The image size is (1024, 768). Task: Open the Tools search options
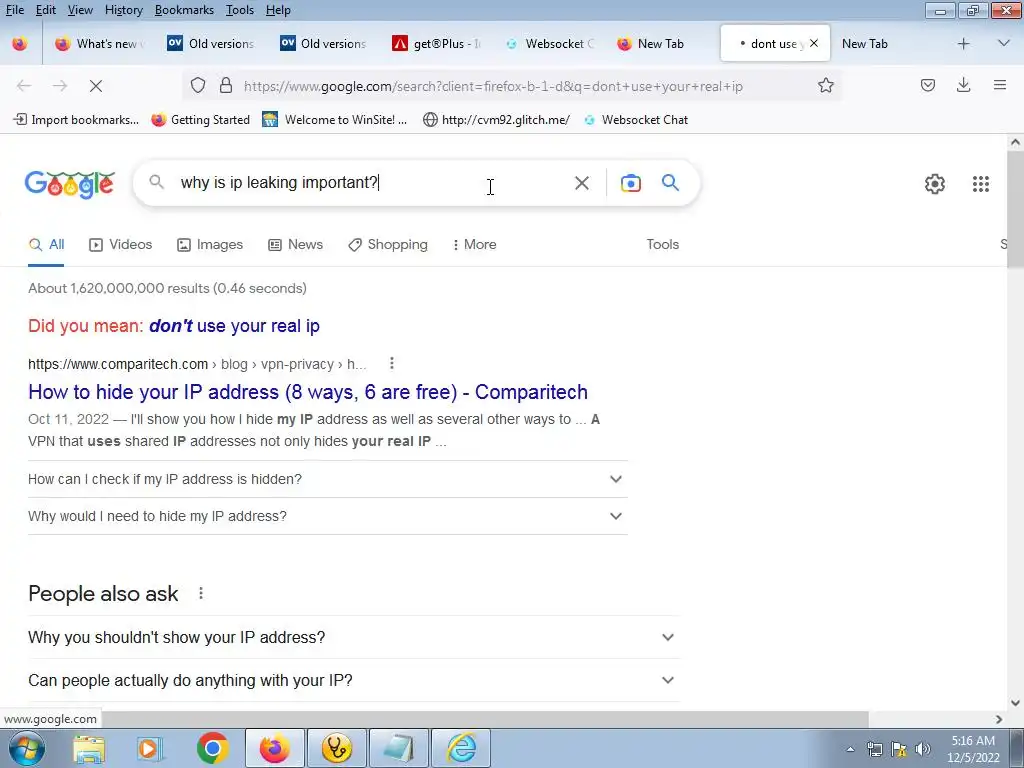(662, 244)
